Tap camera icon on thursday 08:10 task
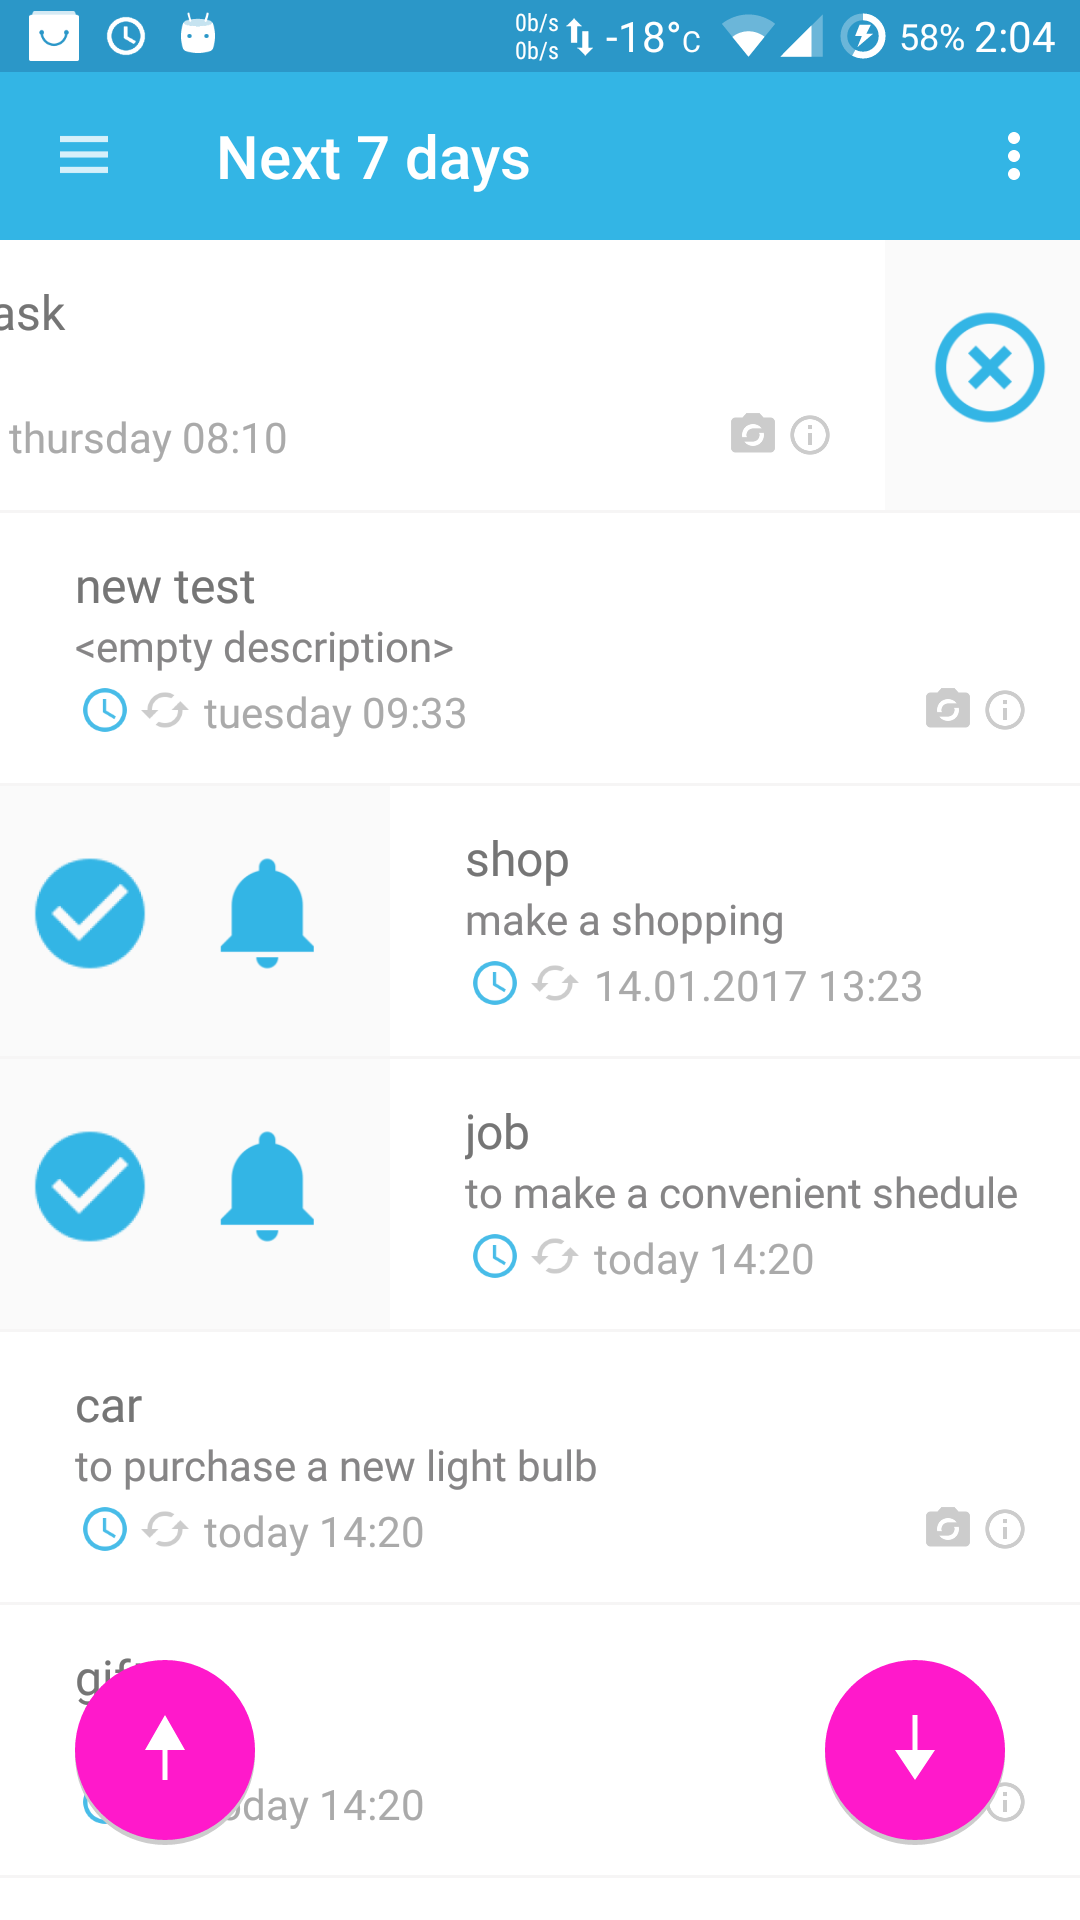This screenshot has height=1920, width=1080. coord(752,434)
